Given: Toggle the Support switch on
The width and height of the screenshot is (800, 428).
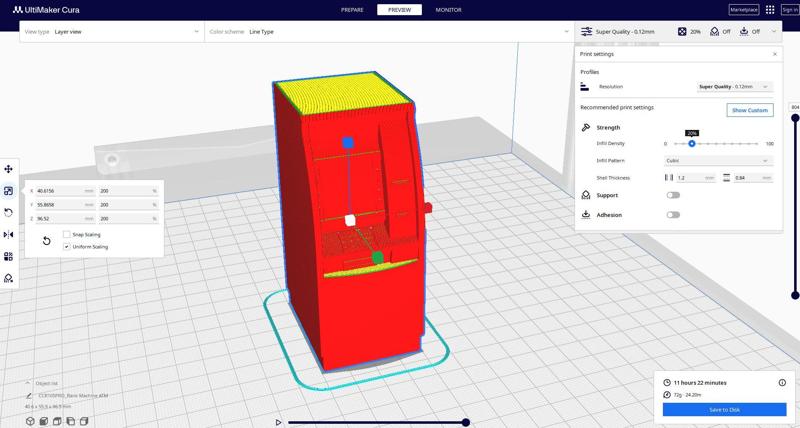Looking at the screenshot, I should click(x=673, y=195).
